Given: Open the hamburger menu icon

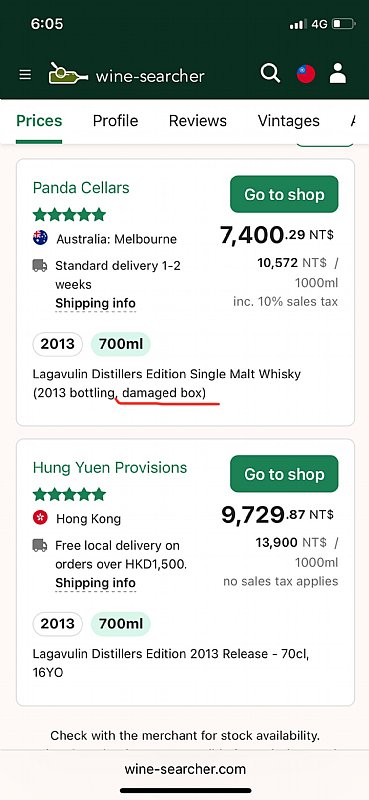Looking at the screenshot, I should [x=25, y=75].
